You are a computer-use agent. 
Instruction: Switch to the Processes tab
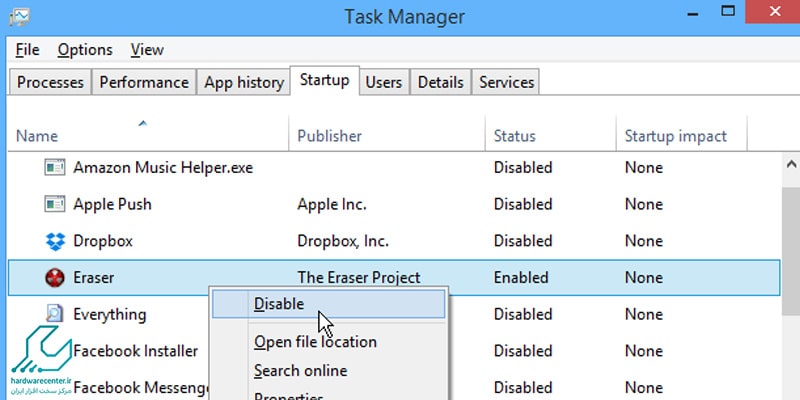point(50,82)
